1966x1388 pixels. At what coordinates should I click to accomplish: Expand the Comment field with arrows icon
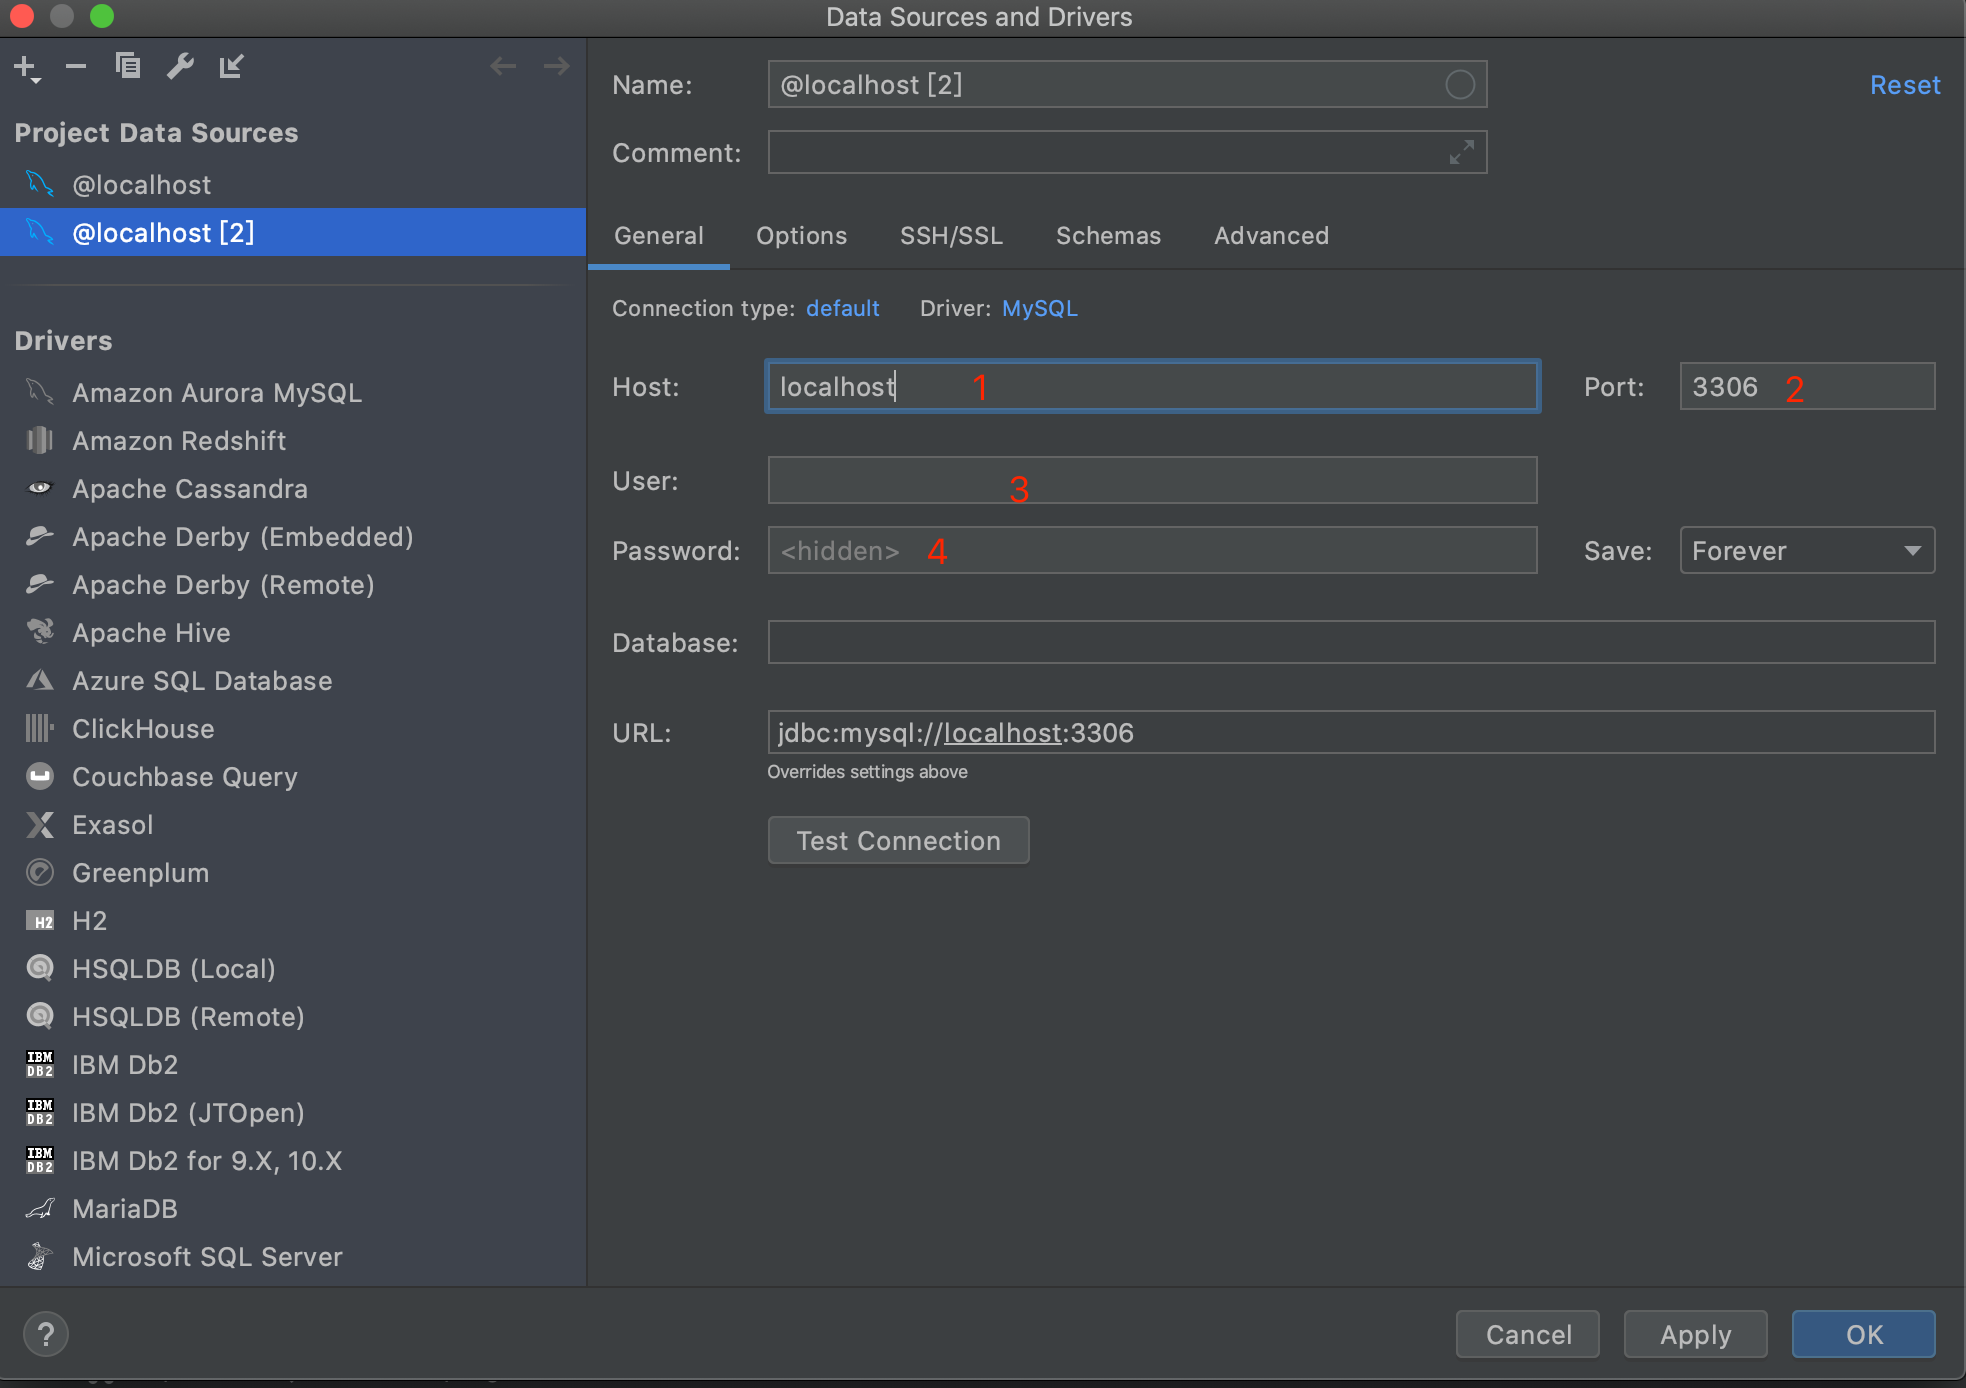pos(1461,152)
